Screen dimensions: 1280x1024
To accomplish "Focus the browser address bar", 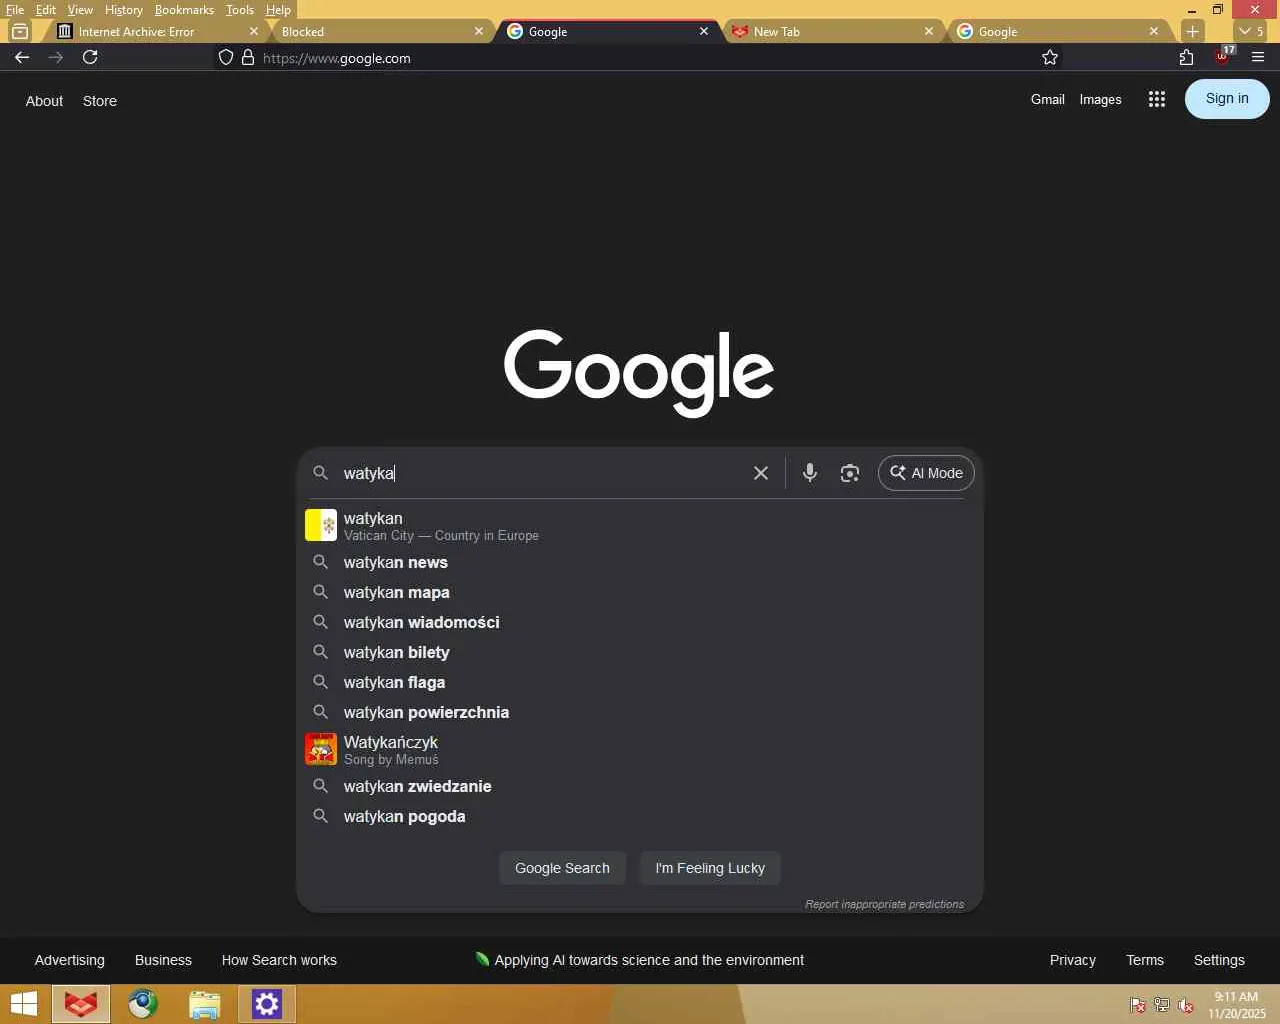I will (640, 58).
